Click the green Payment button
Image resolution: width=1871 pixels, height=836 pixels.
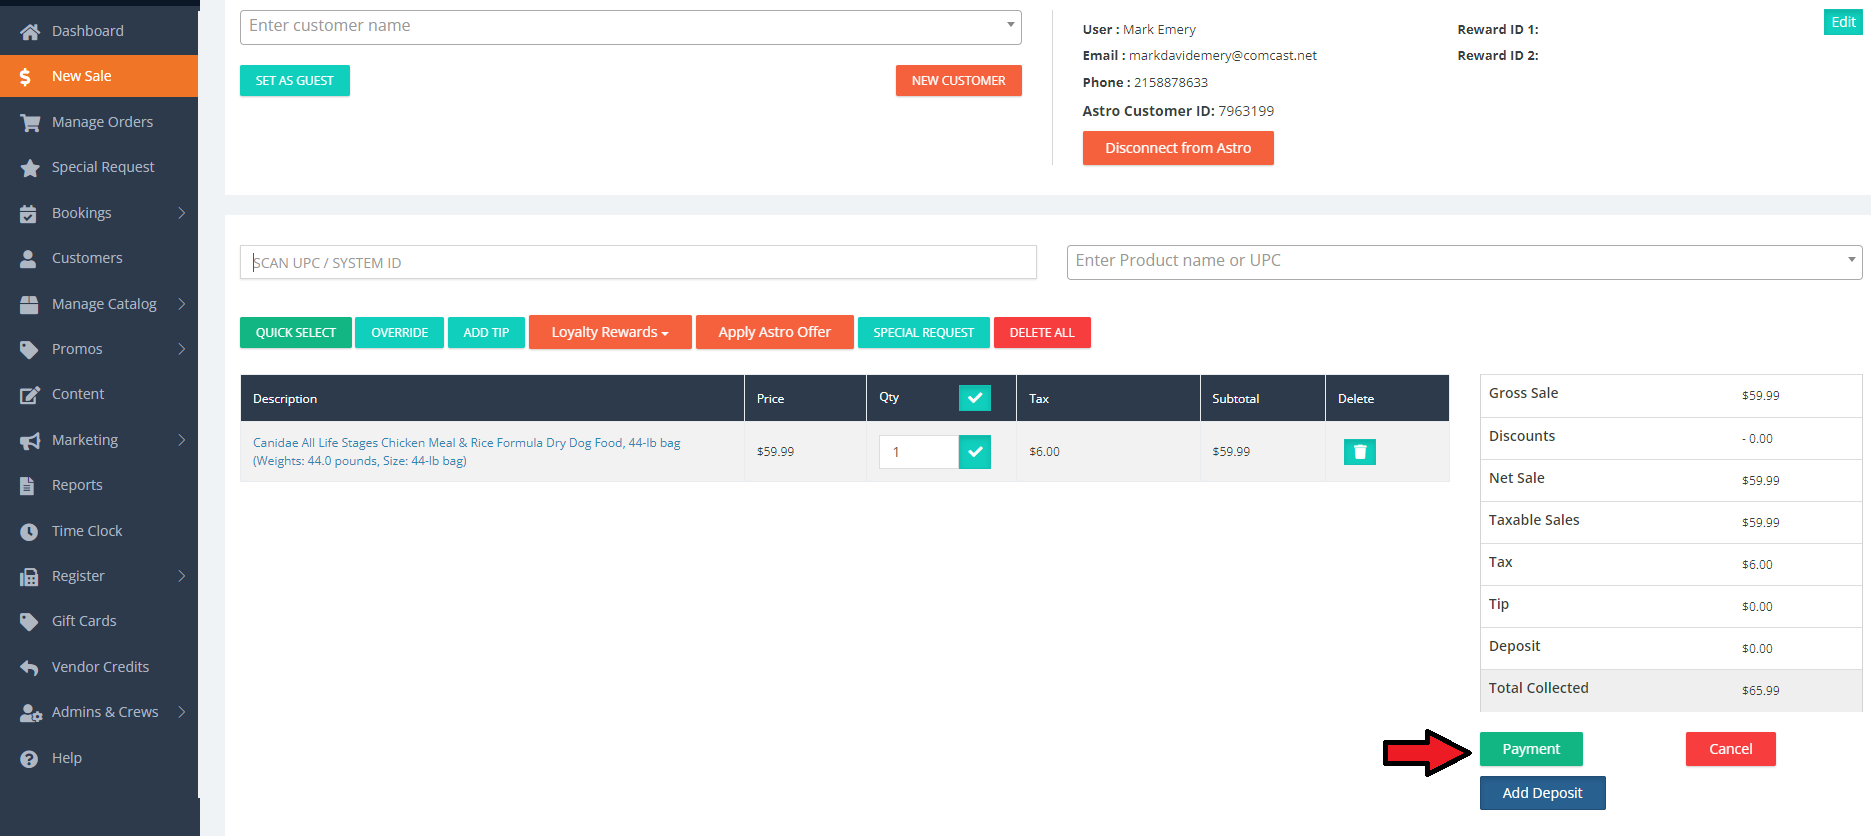click(x=1530, y=749)
